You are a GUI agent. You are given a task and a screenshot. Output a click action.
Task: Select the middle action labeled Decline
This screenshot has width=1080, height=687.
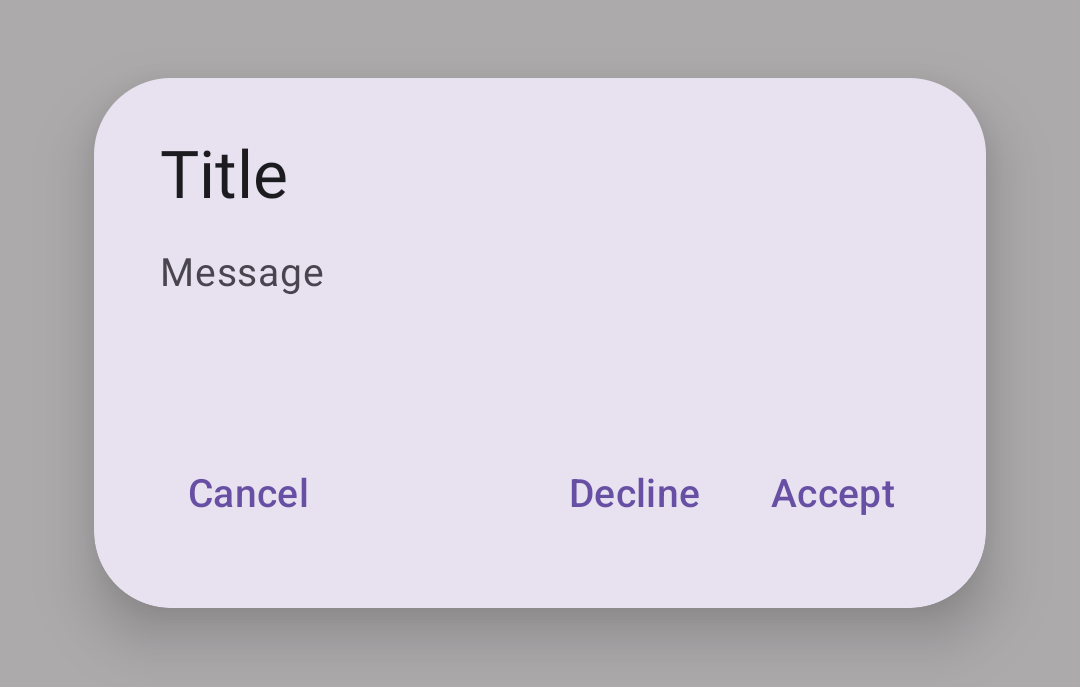[x=634, y=493]
